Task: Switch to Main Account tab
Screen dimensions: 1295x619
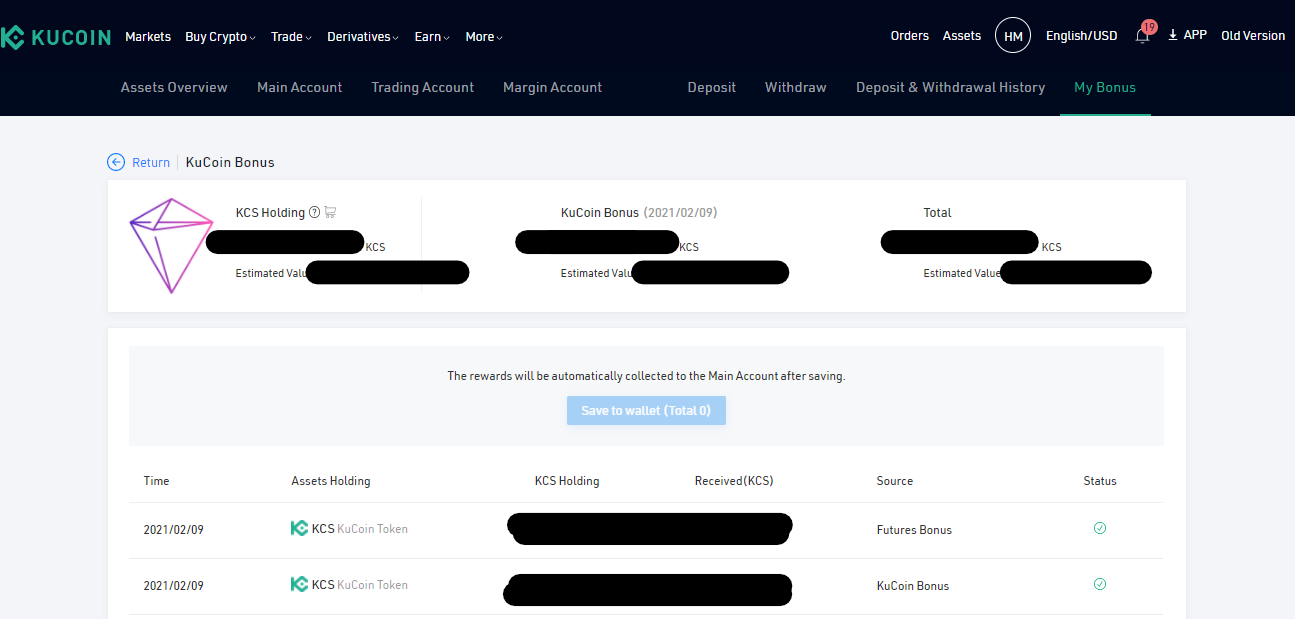Action: coord(299,87)
